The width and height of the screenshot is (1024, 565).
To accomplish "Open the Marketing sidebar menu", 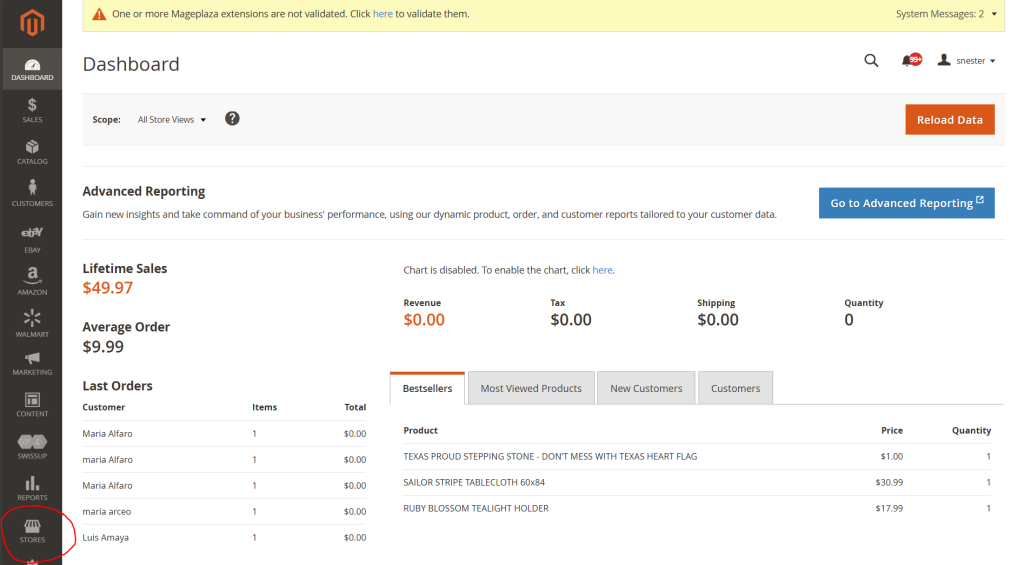I will tap(32, 364).
